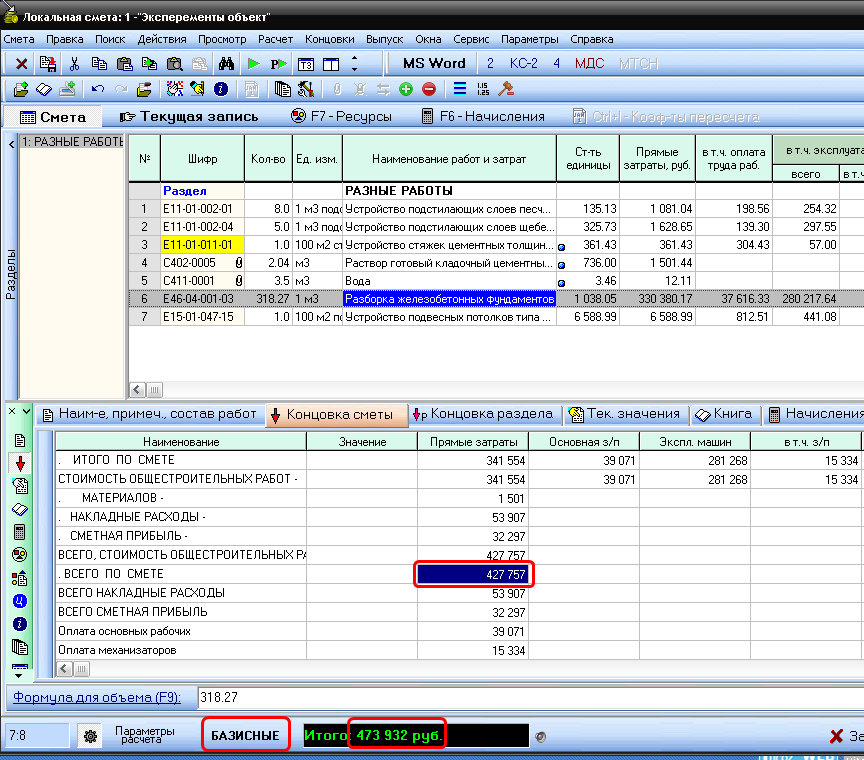
Task: Click red arrow icon in left sidebar
Action: click(19, 463)
